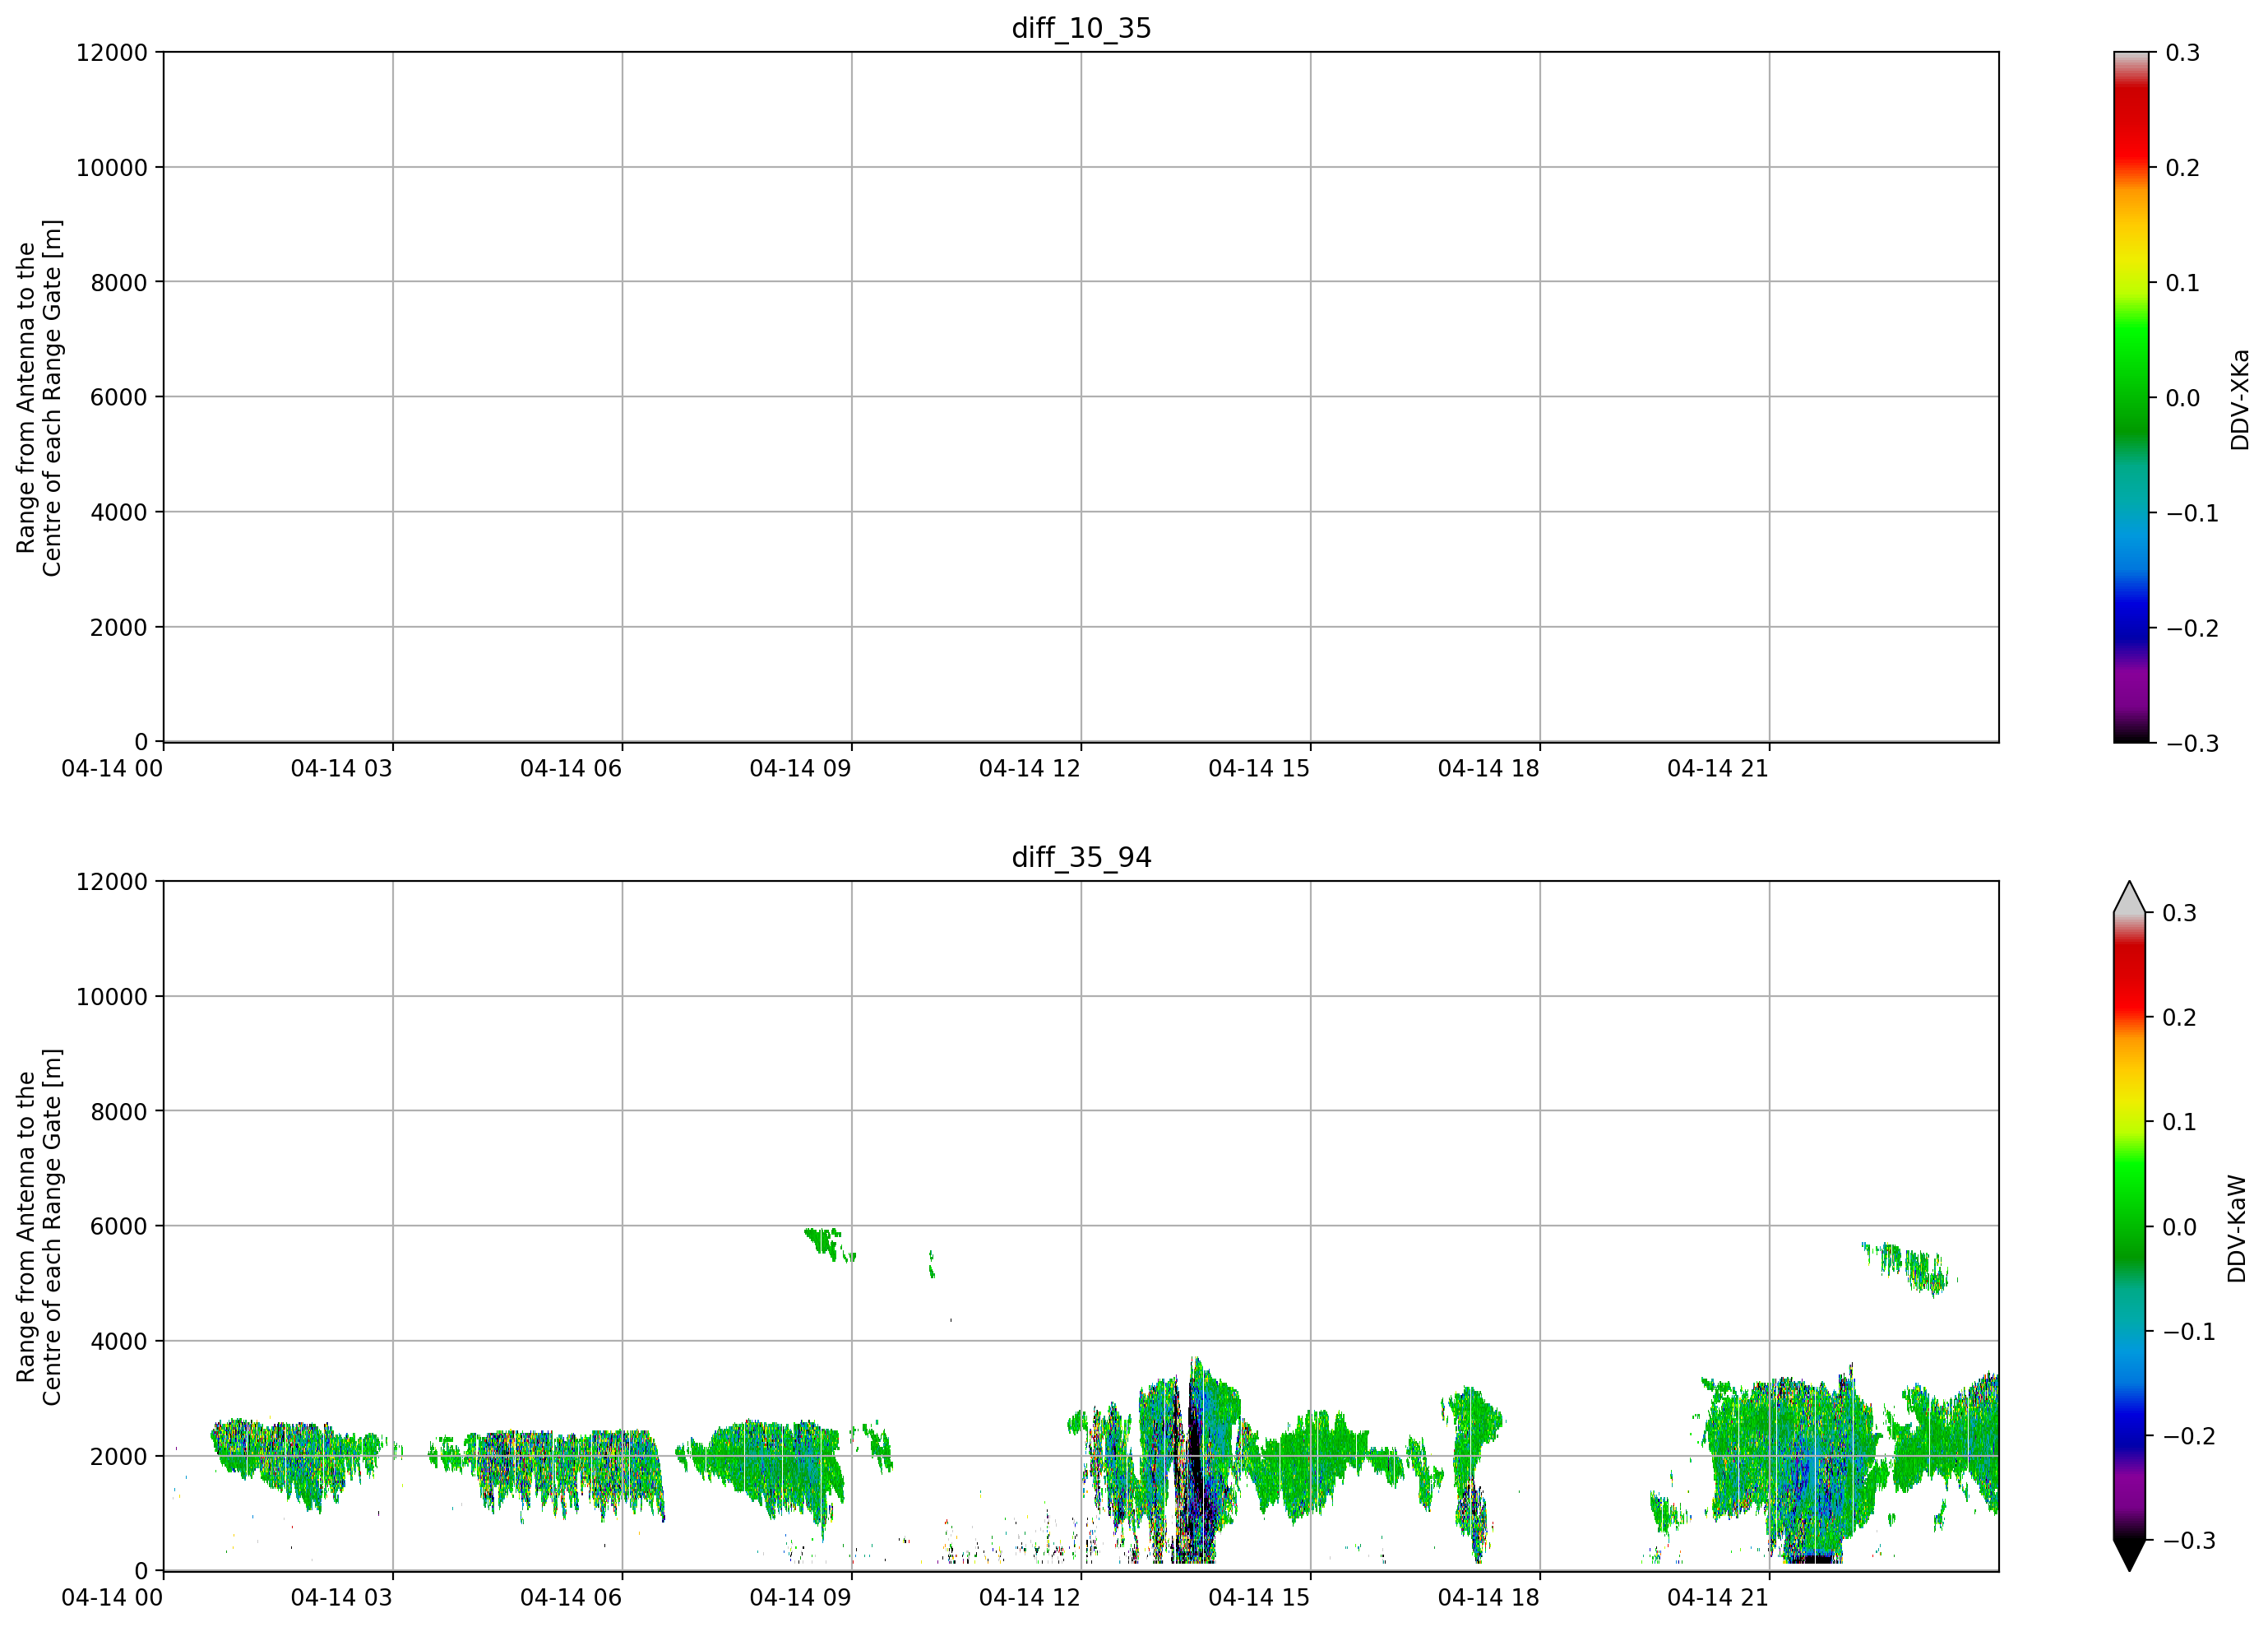Click the 6000 y-tick on diff_10_35 plot
This screenshot has width=2268, height=1627.
(119, 397)
